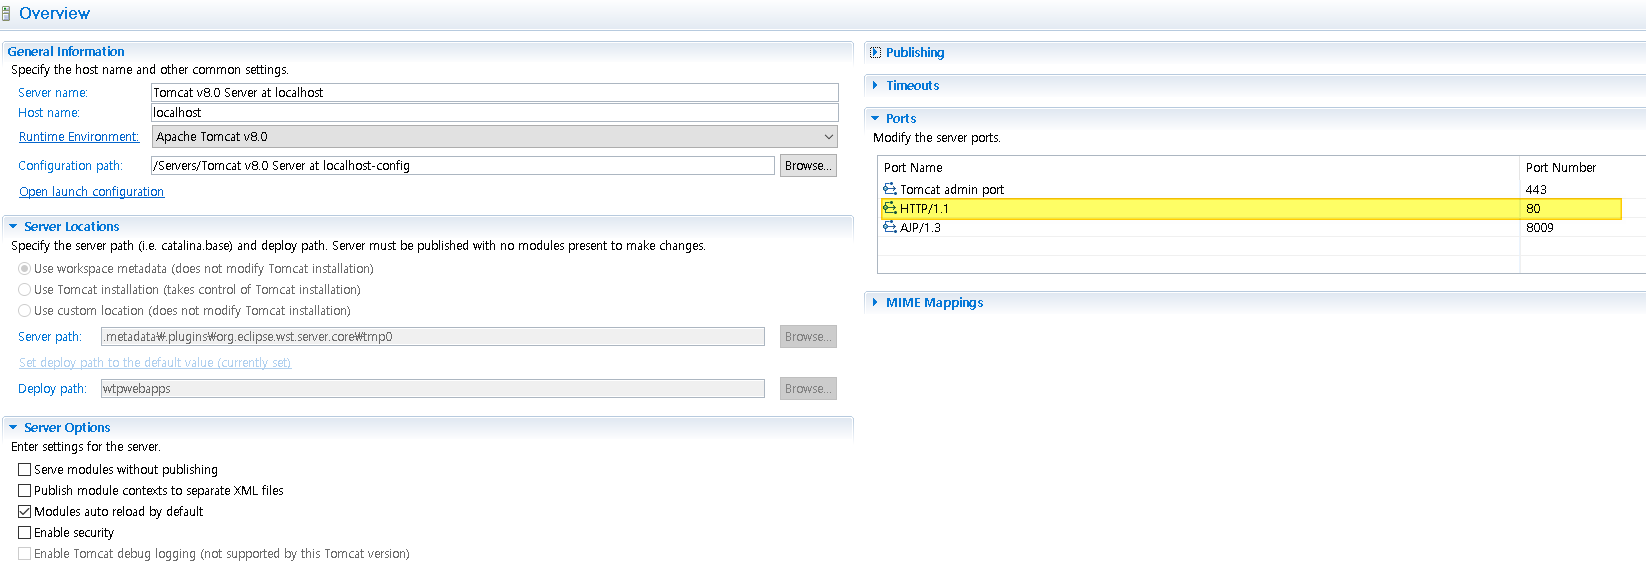
Task: Expand the Publishing section title
Action: [914, 52]
